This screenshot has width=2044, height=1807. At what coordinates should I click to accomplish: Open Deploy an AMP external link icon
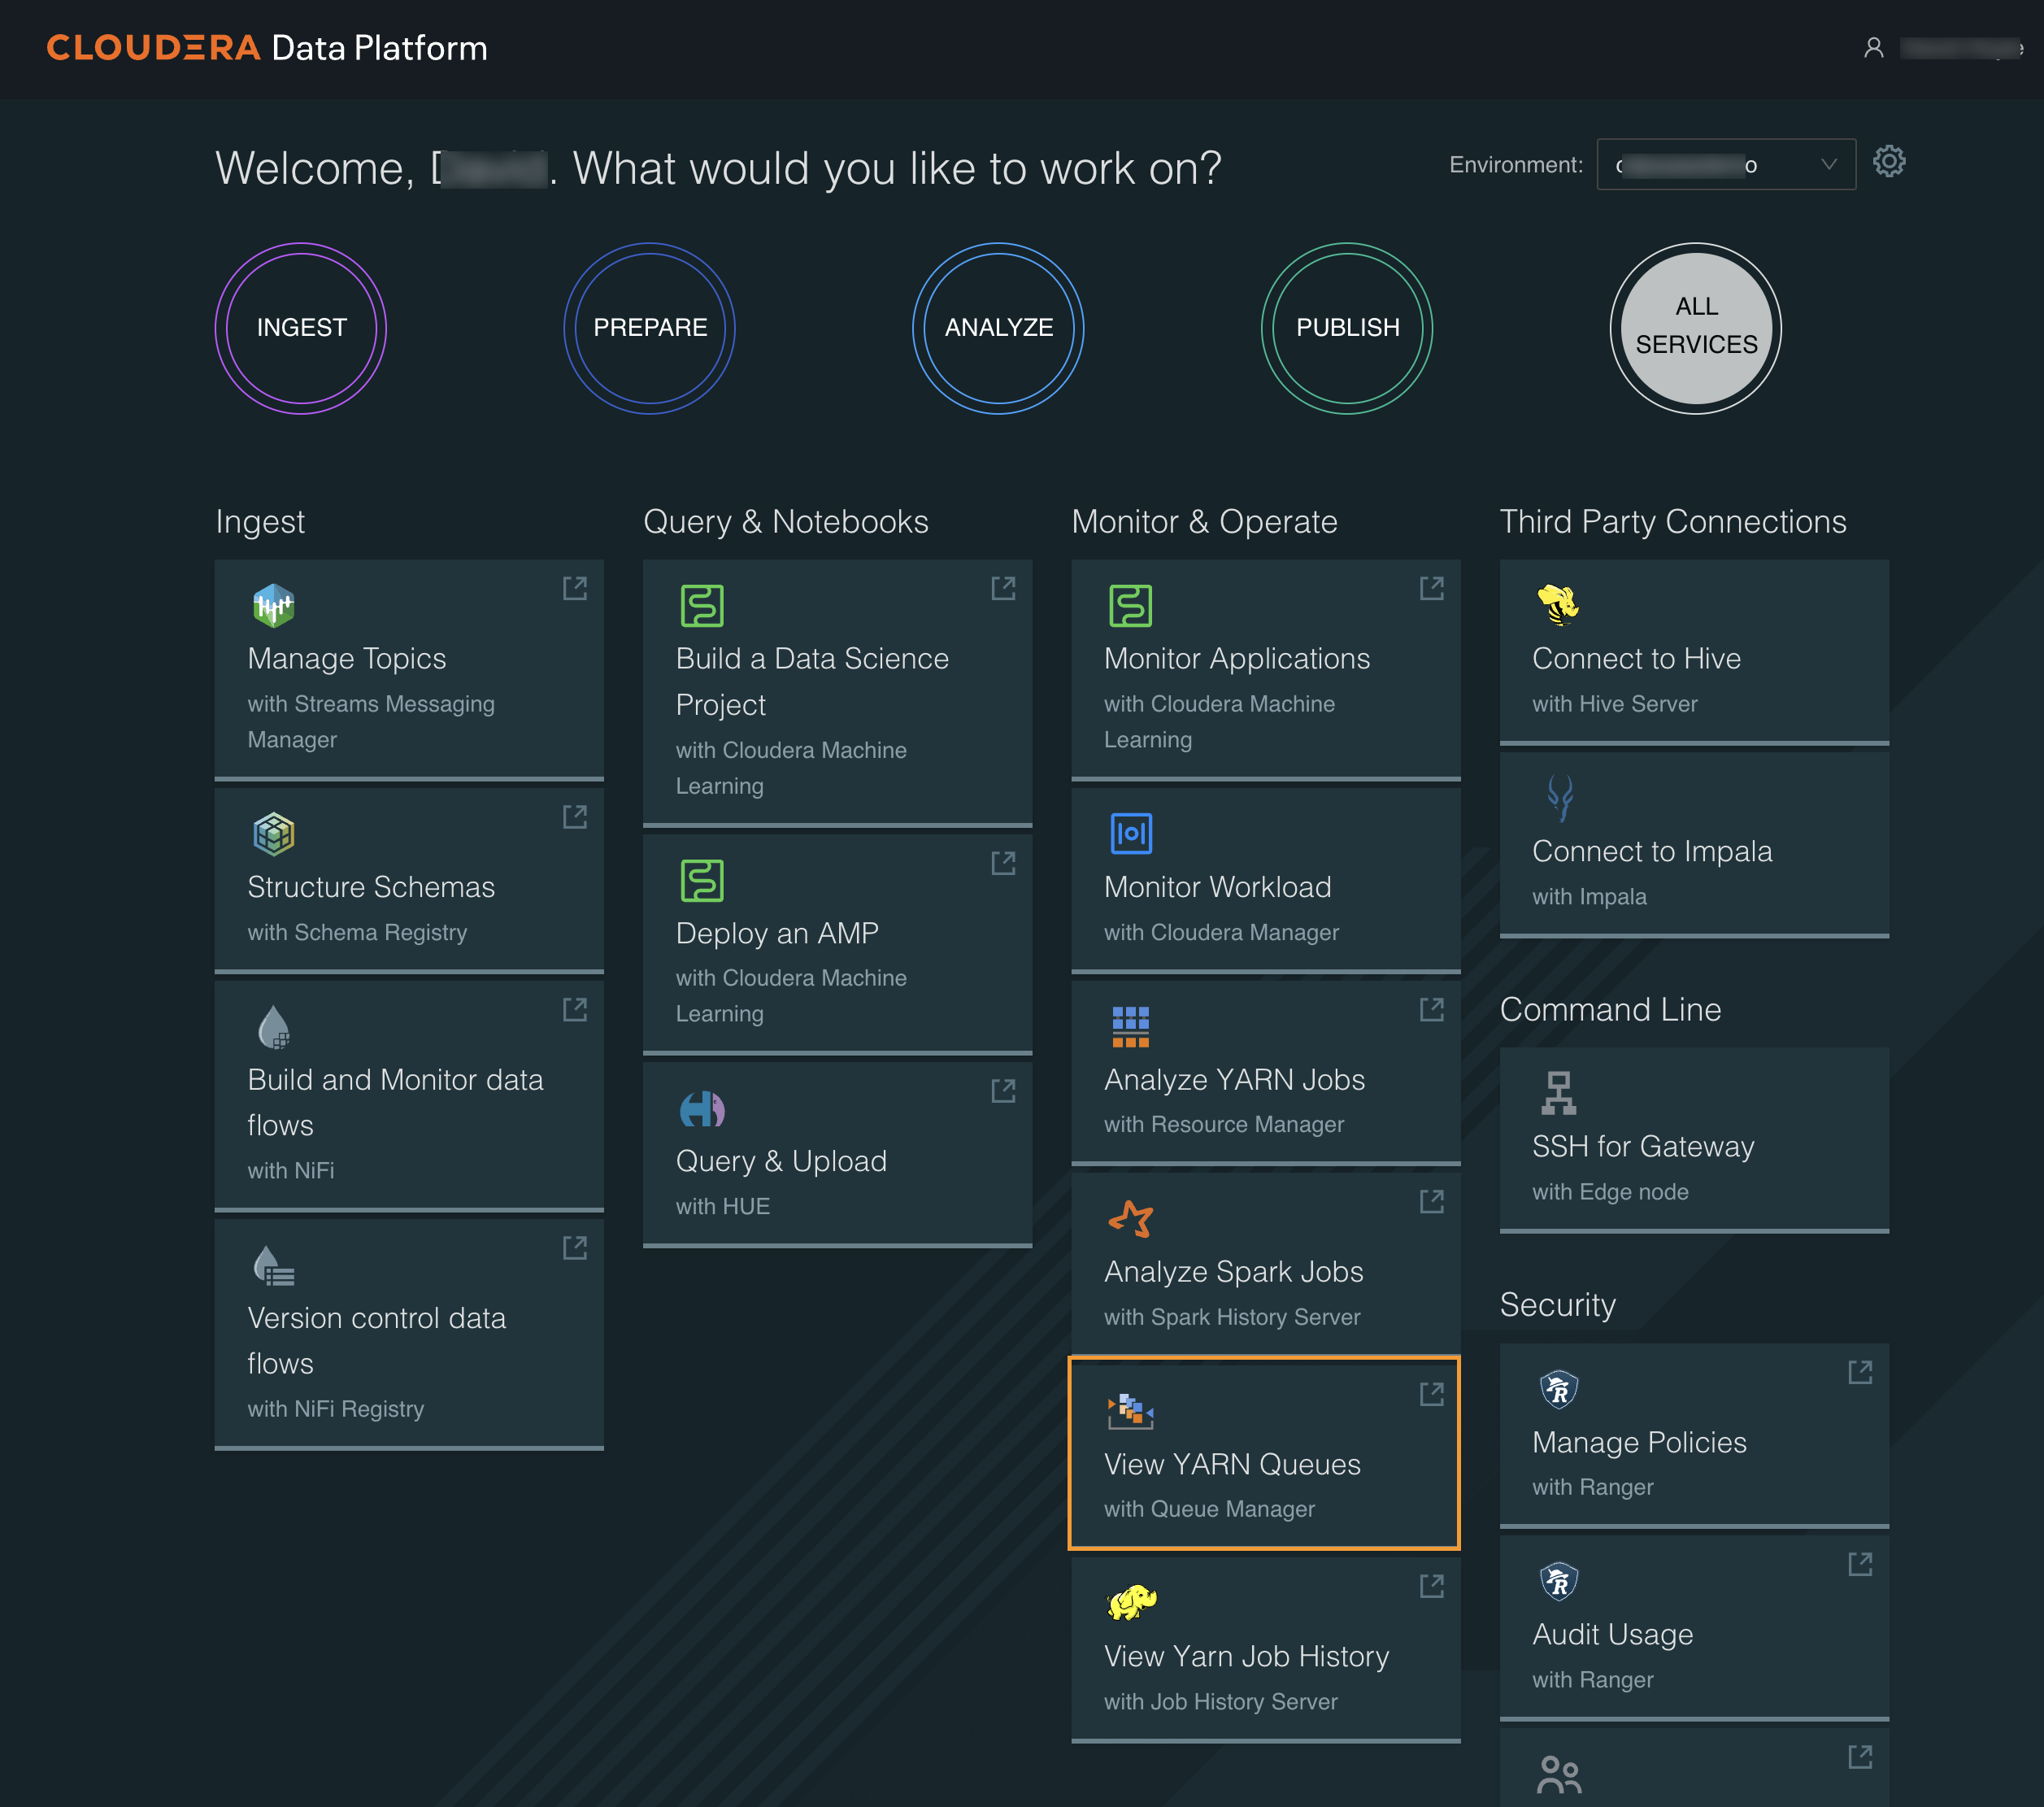(1003, 863)
